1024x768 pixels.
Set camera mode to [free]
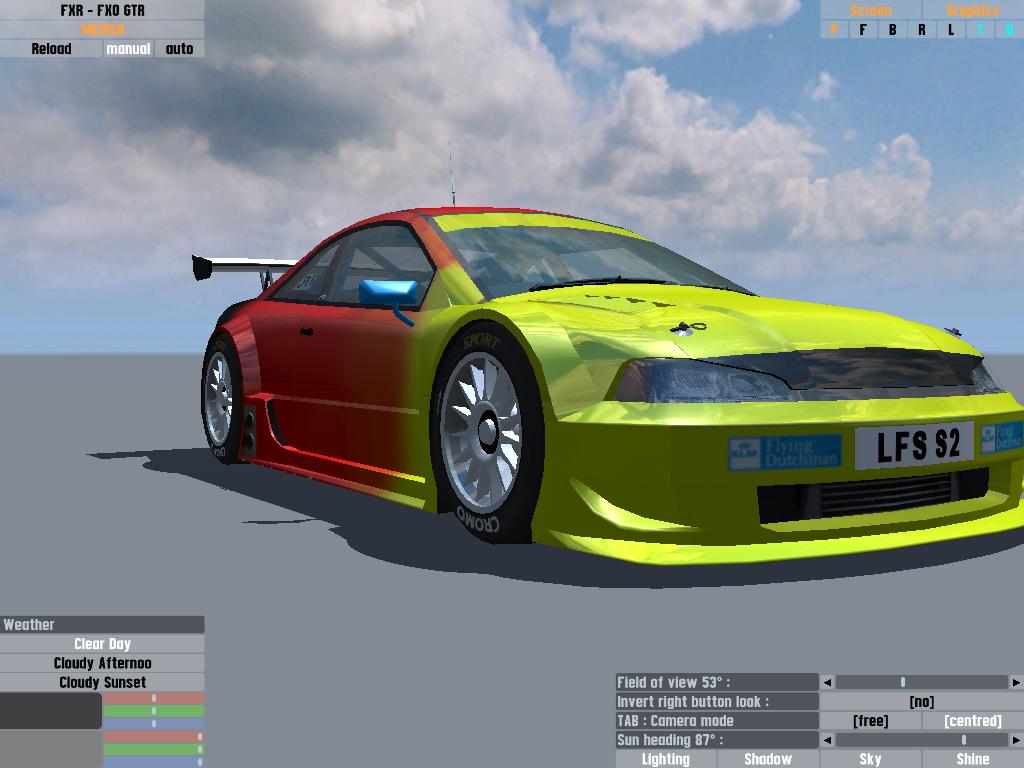click(871, 720)
